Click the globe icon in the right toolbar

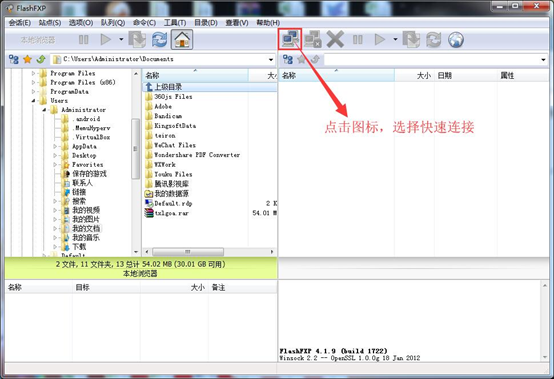[456, 39]
